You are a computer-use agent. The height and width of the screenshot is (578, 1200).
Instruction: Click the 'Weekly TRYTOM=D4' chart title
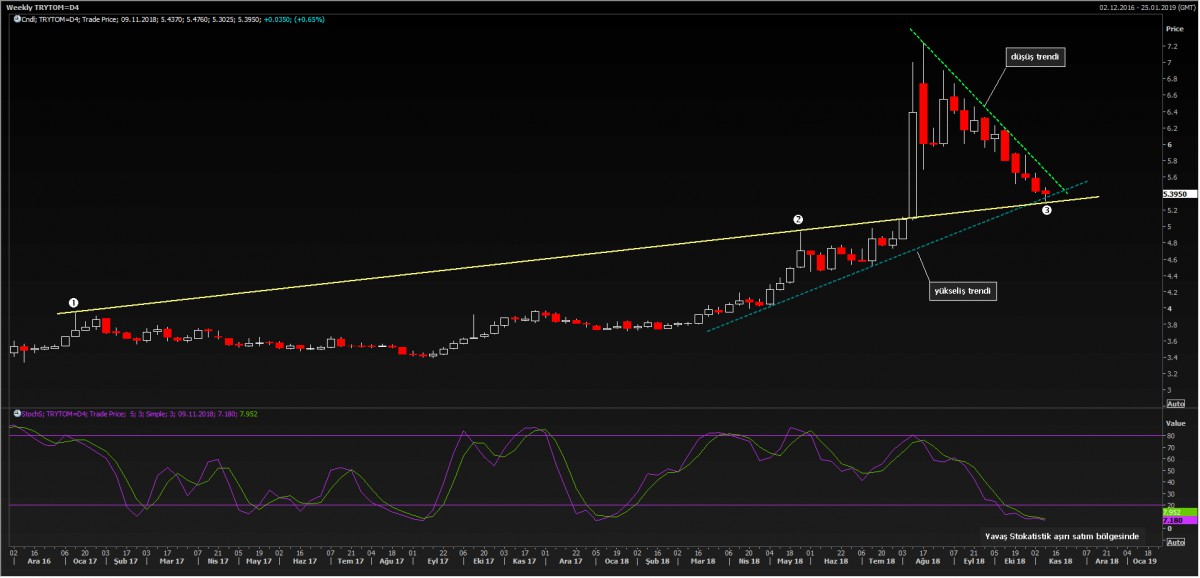coord(42,7)
